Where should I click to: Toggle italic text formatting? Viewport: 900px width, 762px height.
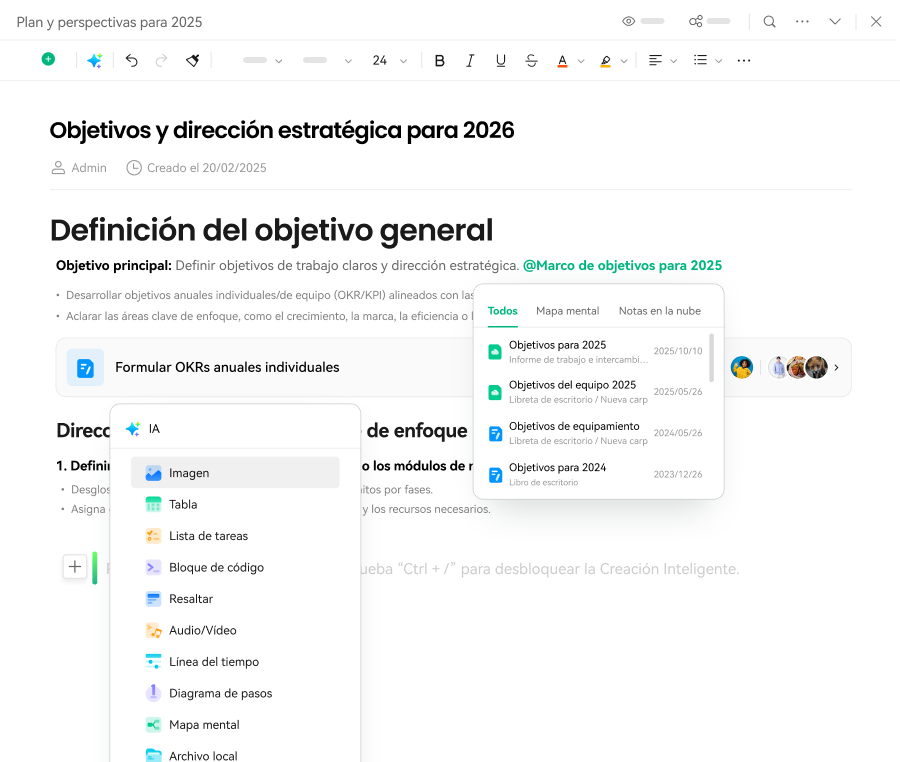tap(470, 60)
